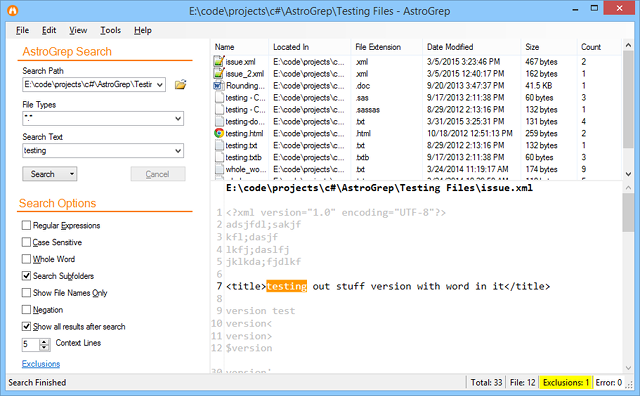Viewport: 640px width, 396px height.
Task: Click the Cancel button
Action: 158,174
